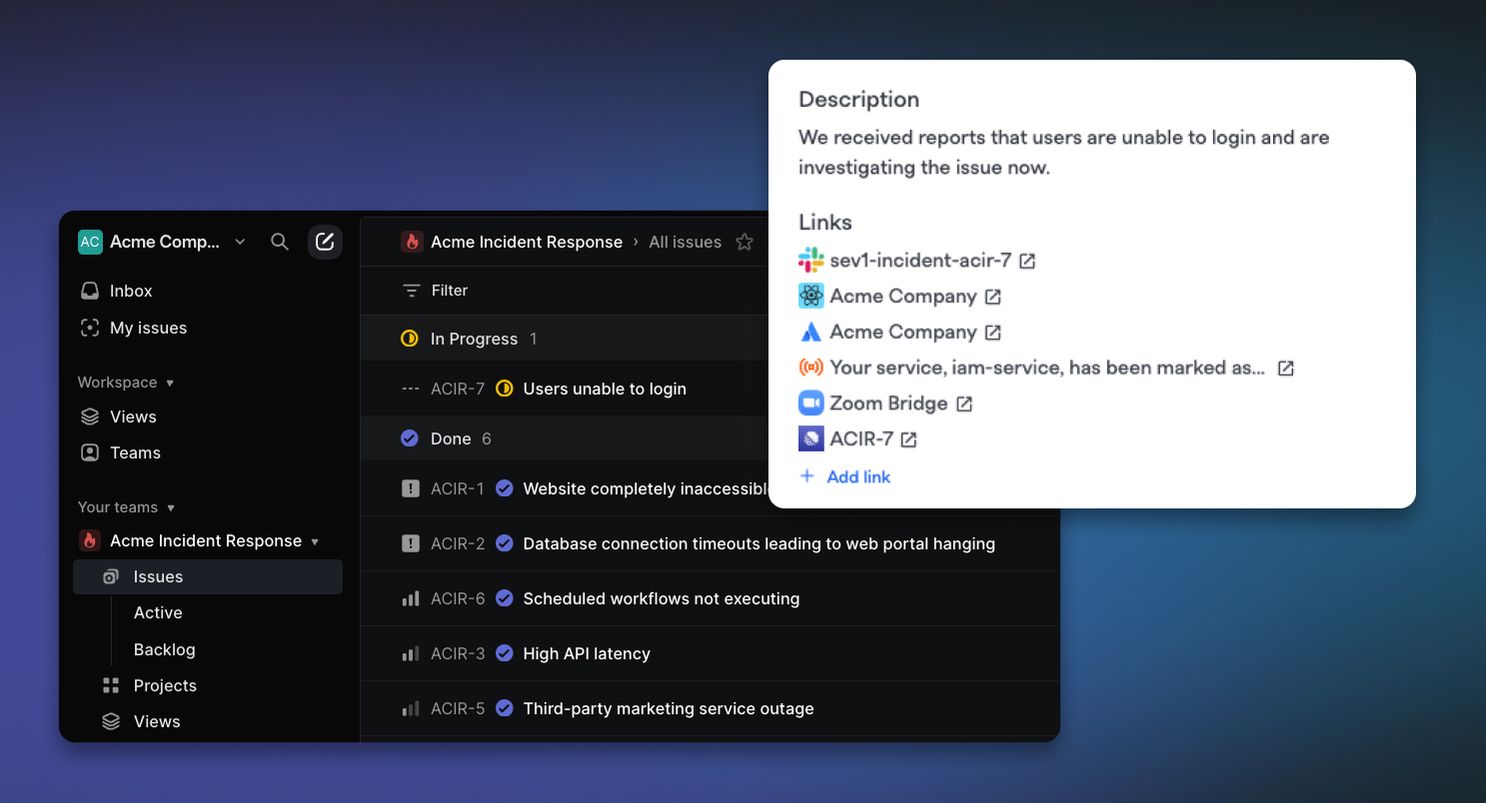The image size is (1486, 803).
Task: Click the done status icon on ACIR-5
Action: [x=504, y=709]
